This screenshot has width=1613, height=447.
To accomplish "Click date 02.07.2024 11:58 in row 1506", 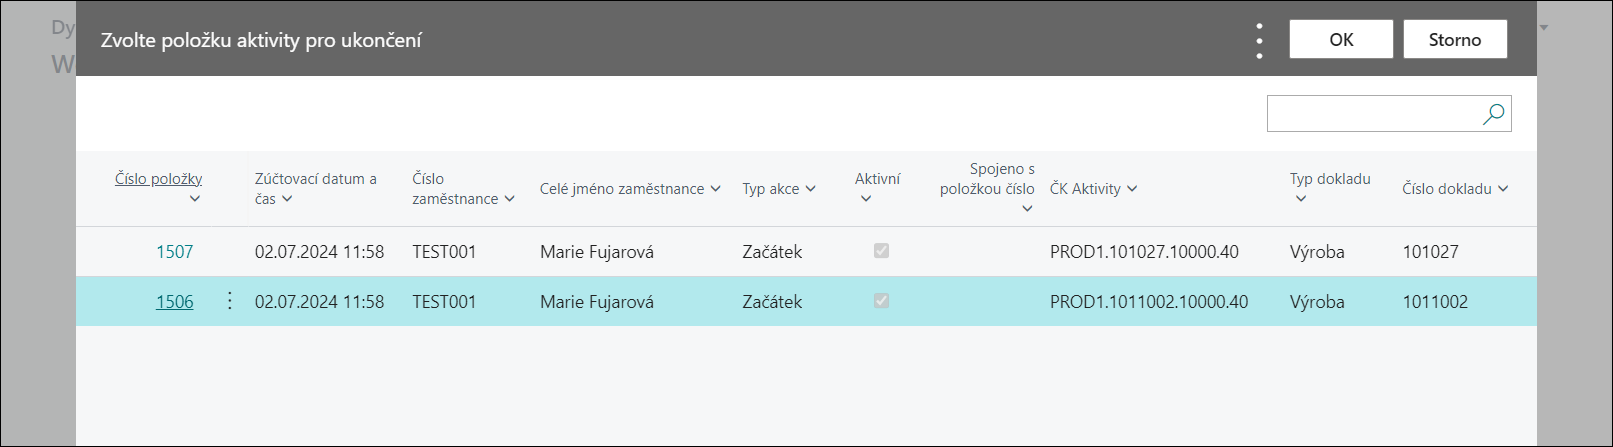I will click(x=319, y=302).
